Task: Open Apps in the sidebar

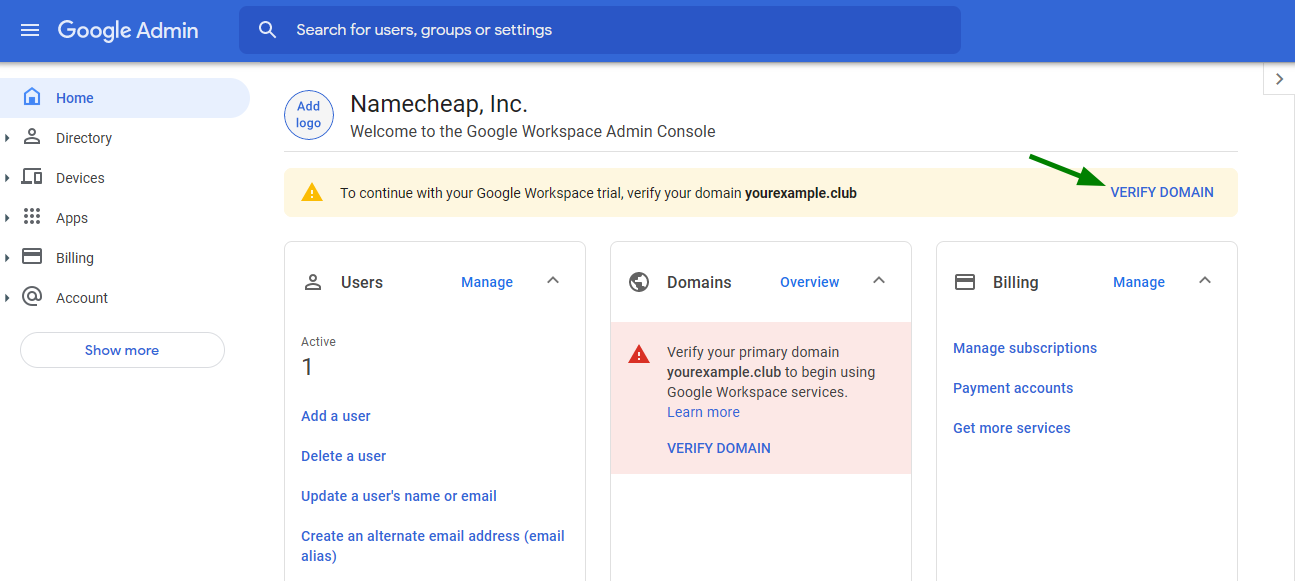Action: (72, 218)
